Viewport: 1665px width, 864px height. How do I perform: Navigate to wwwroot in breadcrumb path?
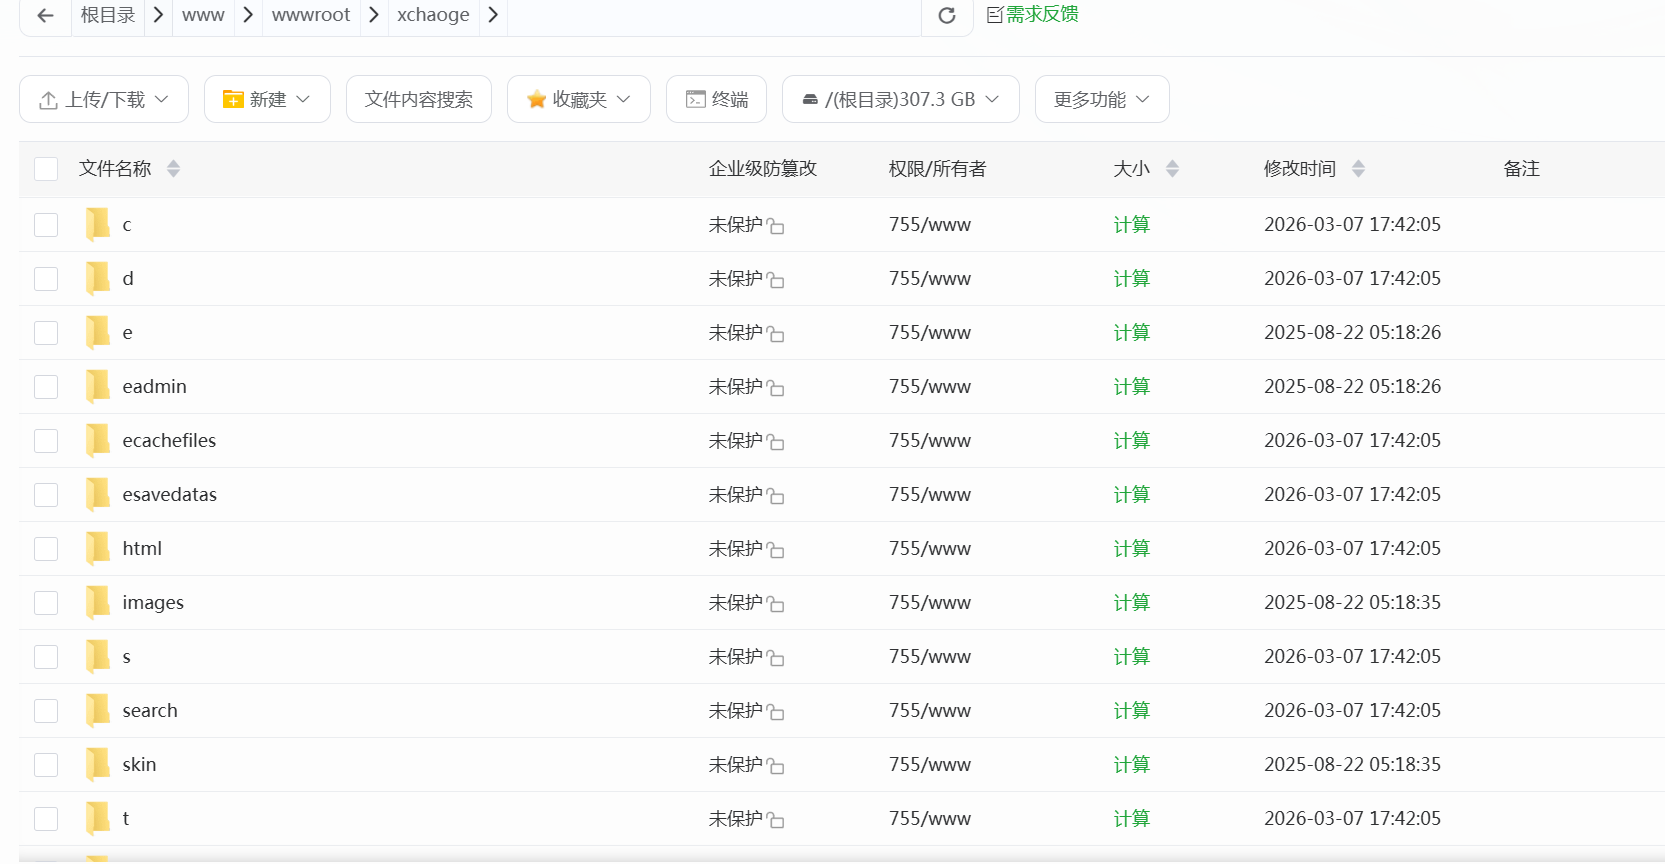310,15
